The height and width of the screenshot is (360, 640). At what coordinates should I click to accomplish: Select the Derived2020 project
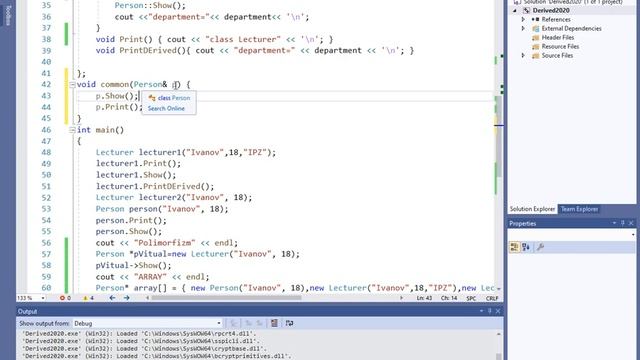coord(551,11)
